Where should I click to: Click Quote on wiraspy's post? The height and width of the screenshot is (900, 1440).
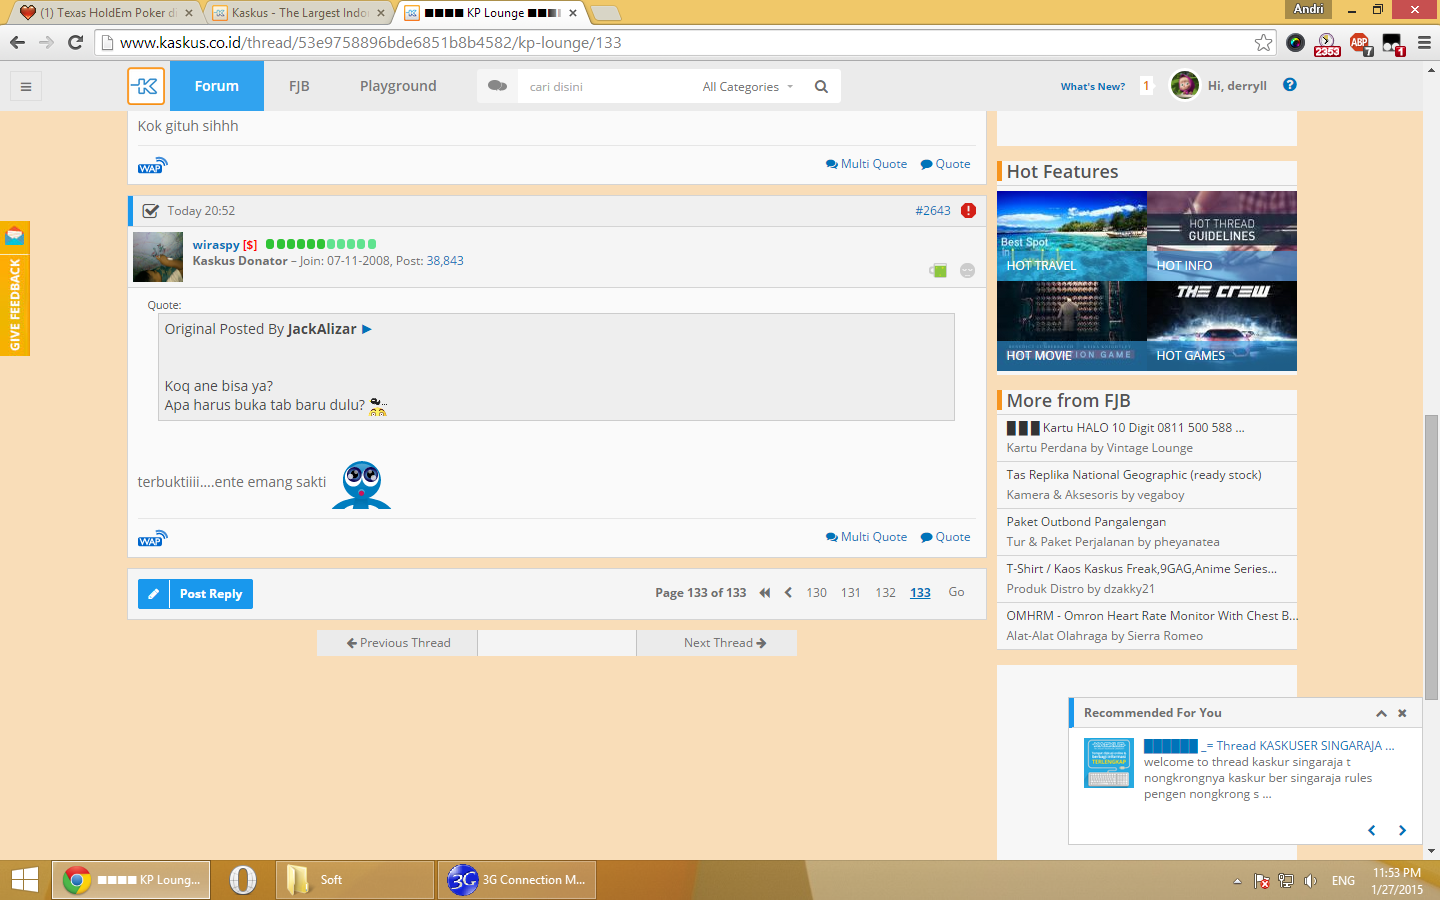point(946,537)
